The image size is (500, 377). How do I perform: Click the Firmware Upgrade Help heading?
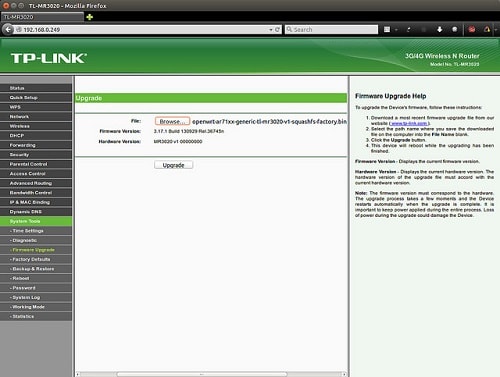click(390, 96)
